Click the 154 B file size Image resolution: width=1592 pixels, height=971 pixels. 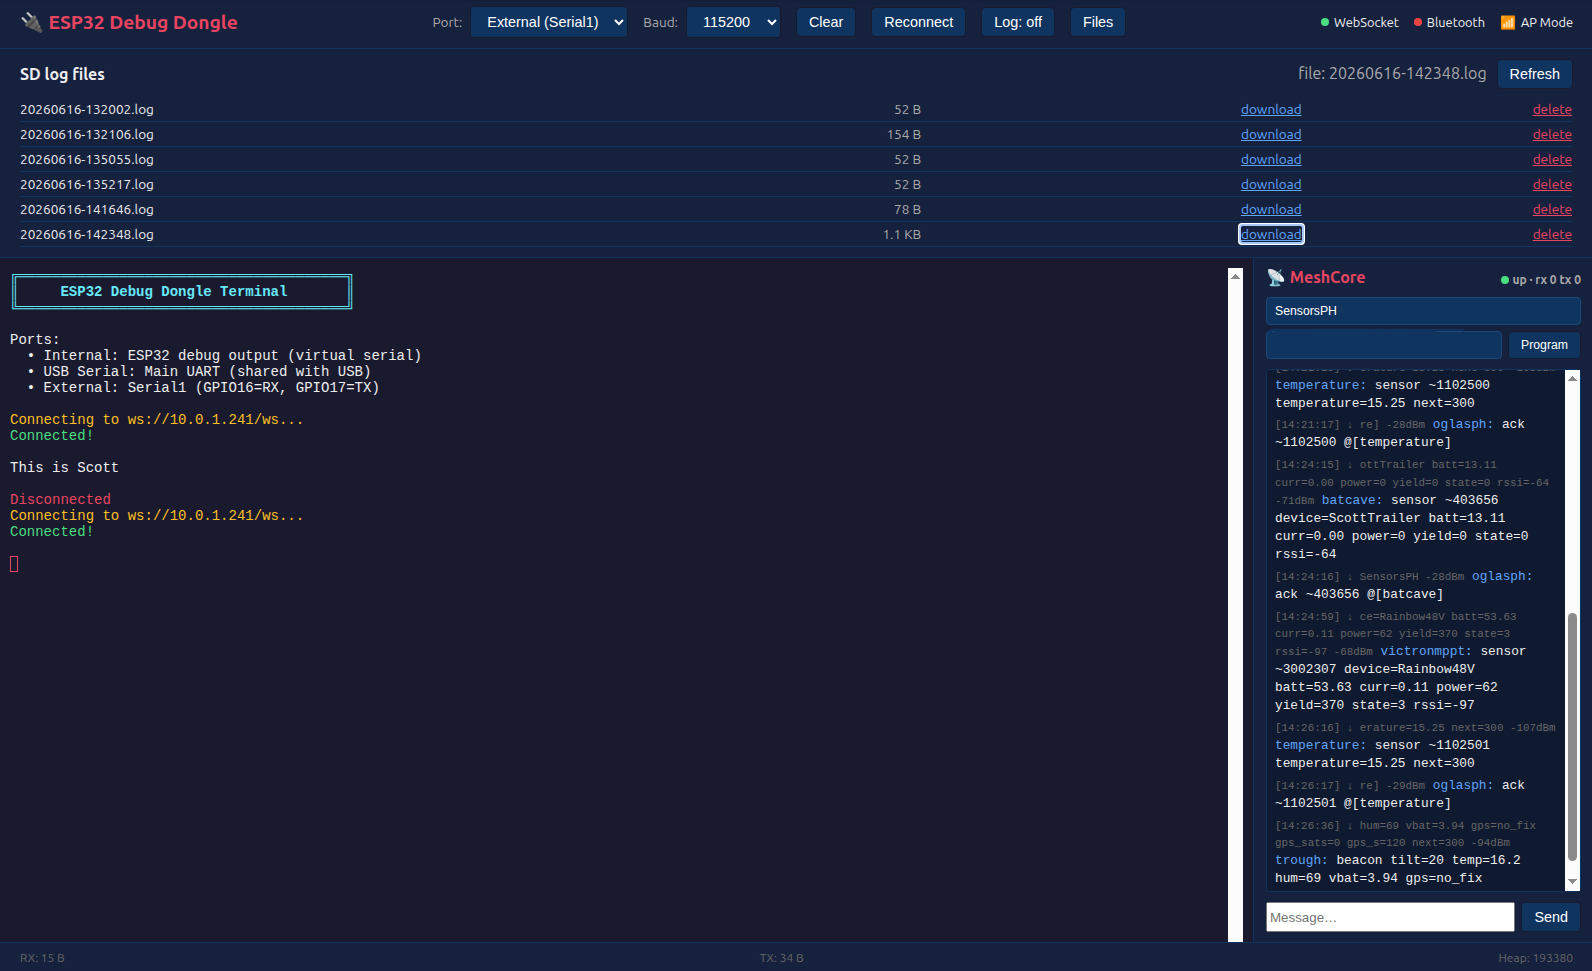[904, 135]
